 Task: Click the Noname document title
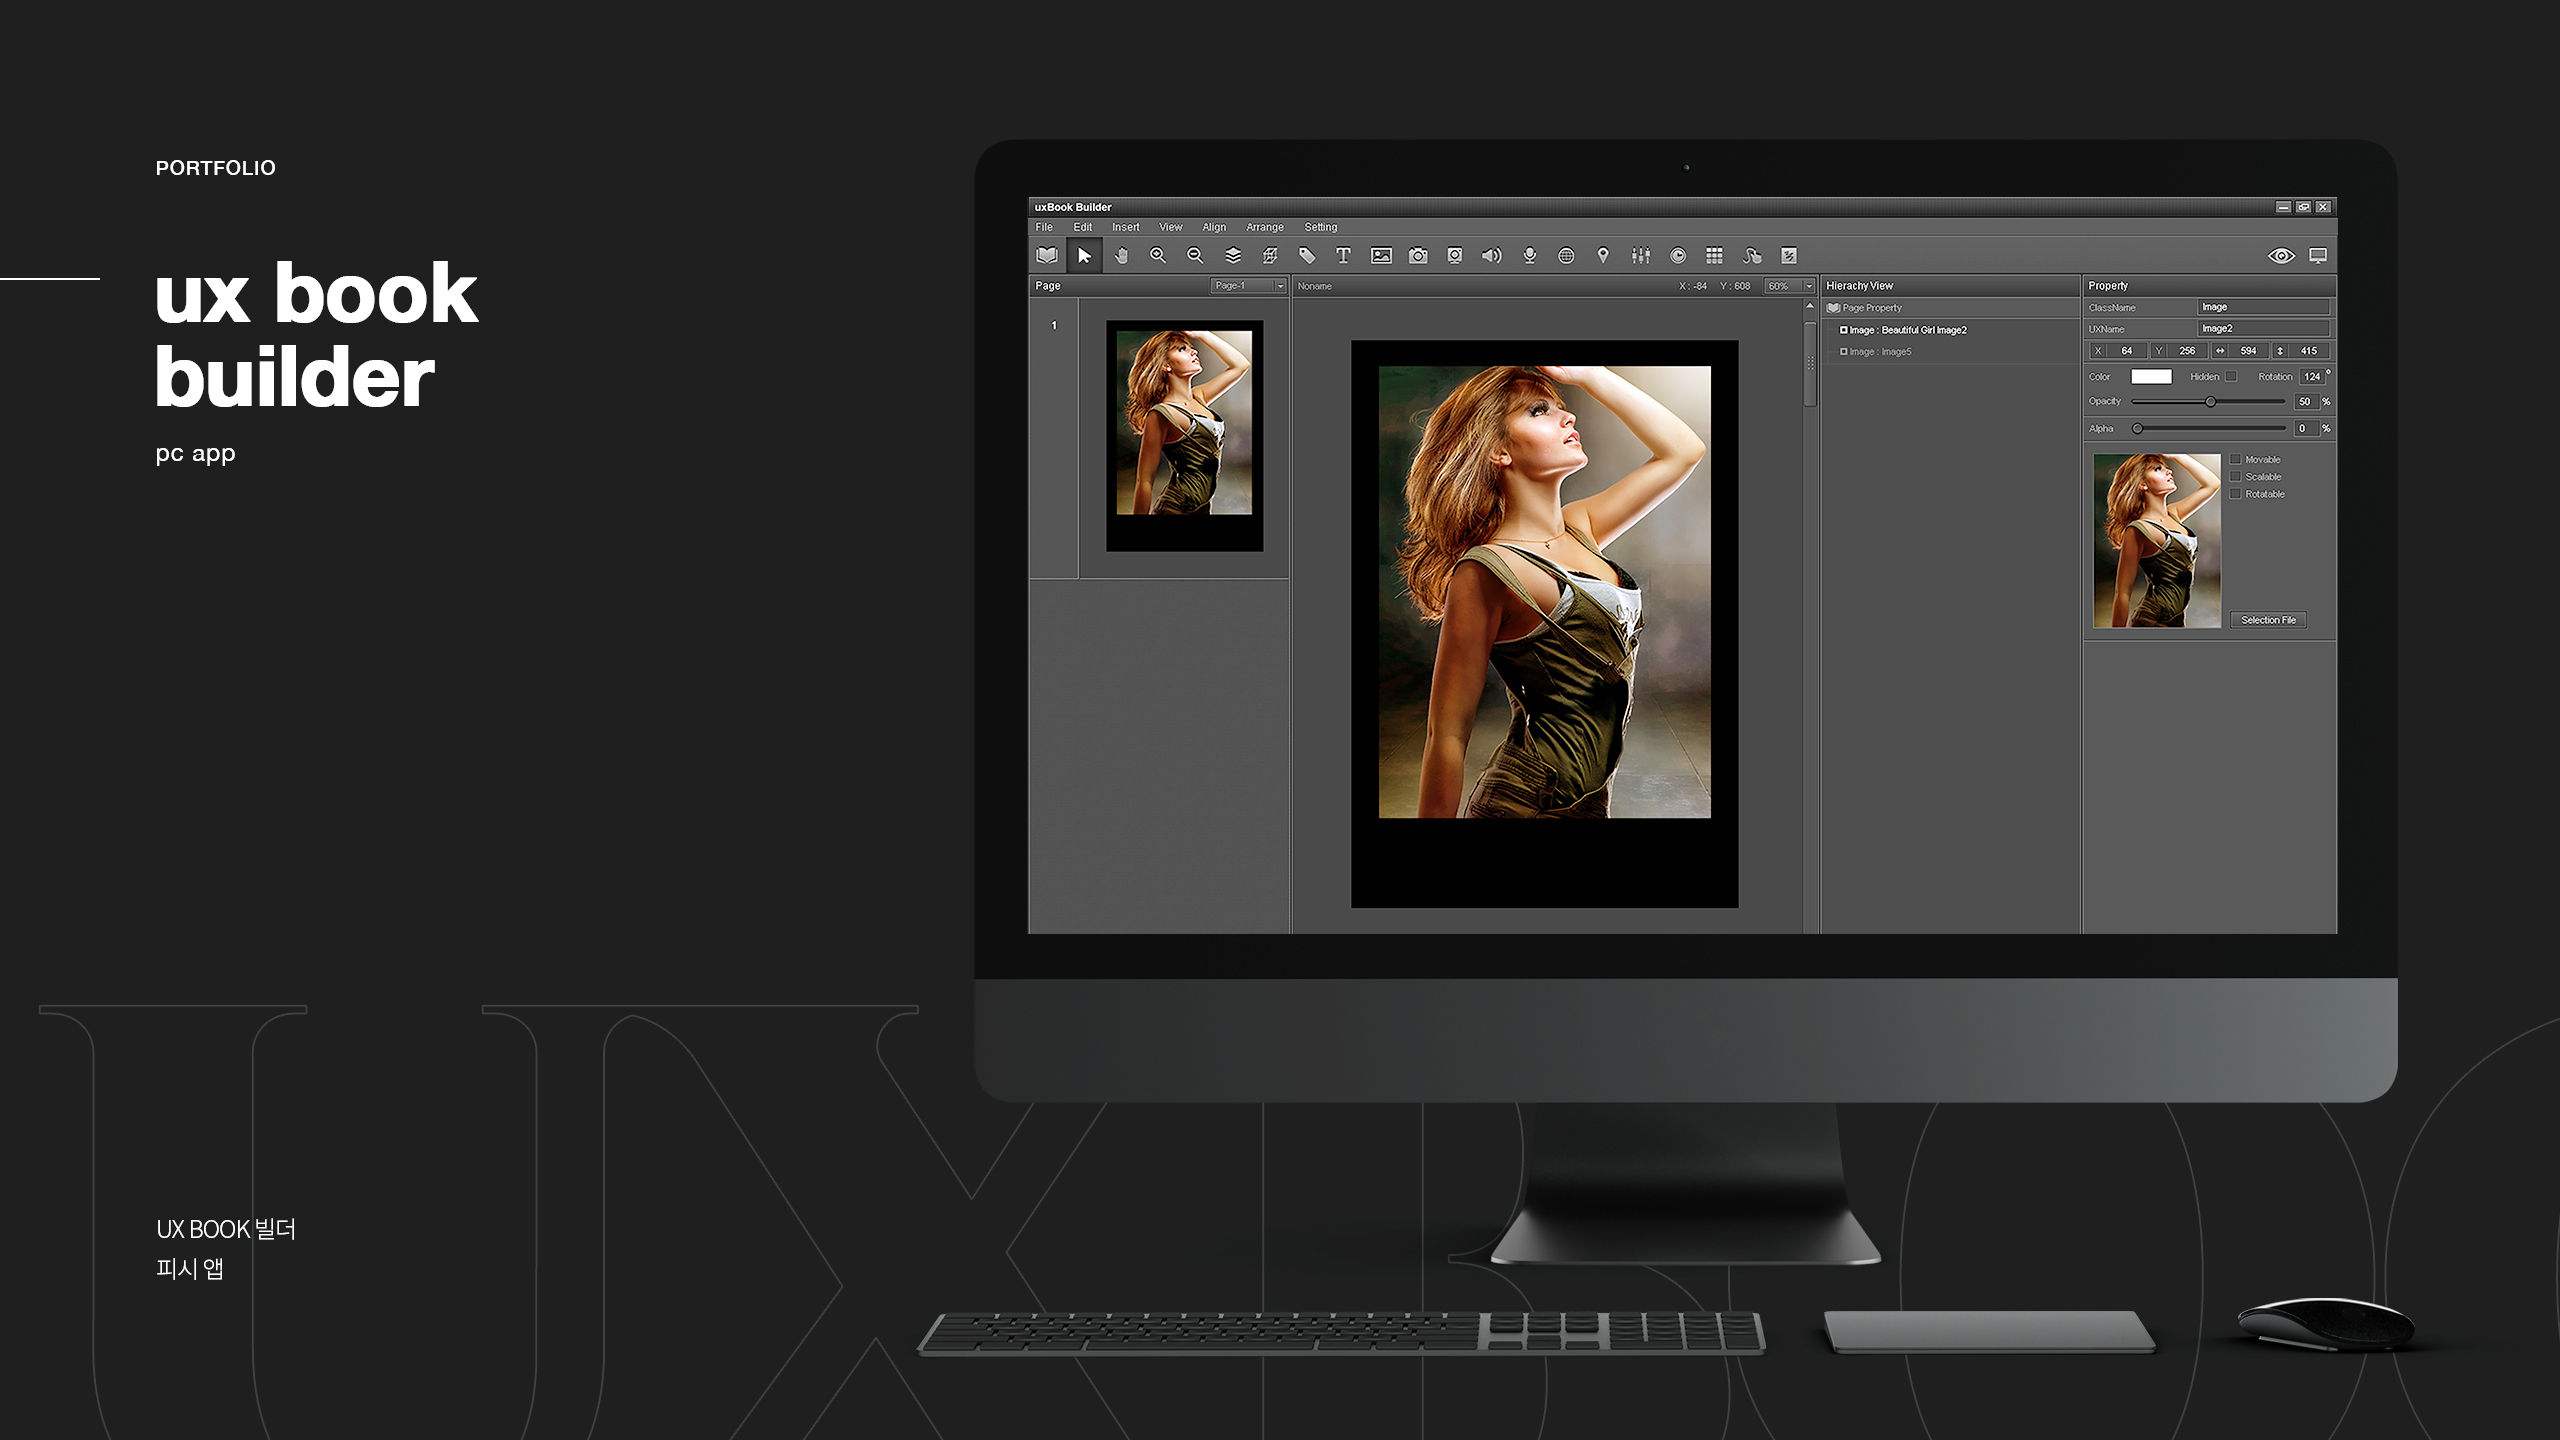point(1315,286)
